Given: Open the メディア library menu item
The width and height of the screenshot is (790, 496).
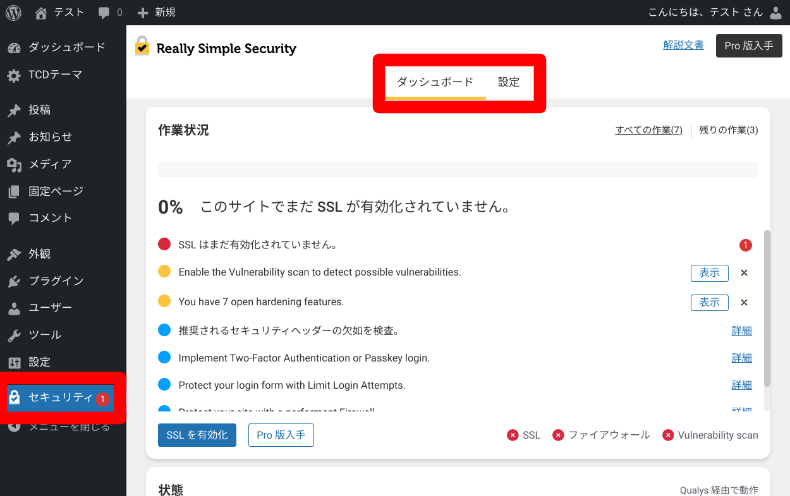Looking at the screenshot, I should click(49, 164).
